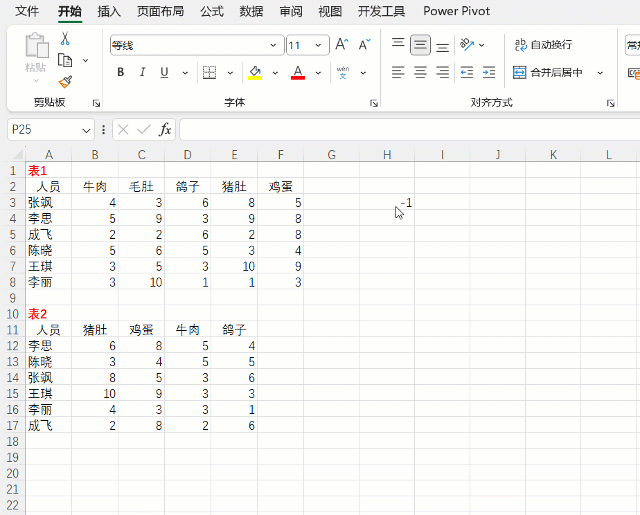This screenshot has height=515, width=640.
Task: Center text horizontally
Action: tap(420, 73)
